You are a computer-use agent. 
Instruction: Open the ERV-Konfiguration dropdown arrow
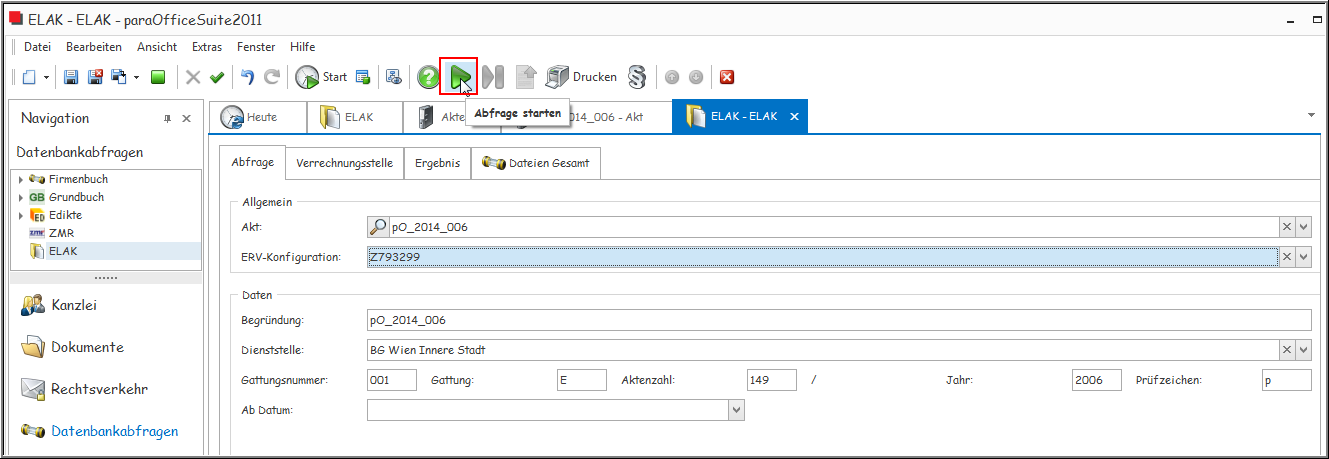coord(1303,257)
